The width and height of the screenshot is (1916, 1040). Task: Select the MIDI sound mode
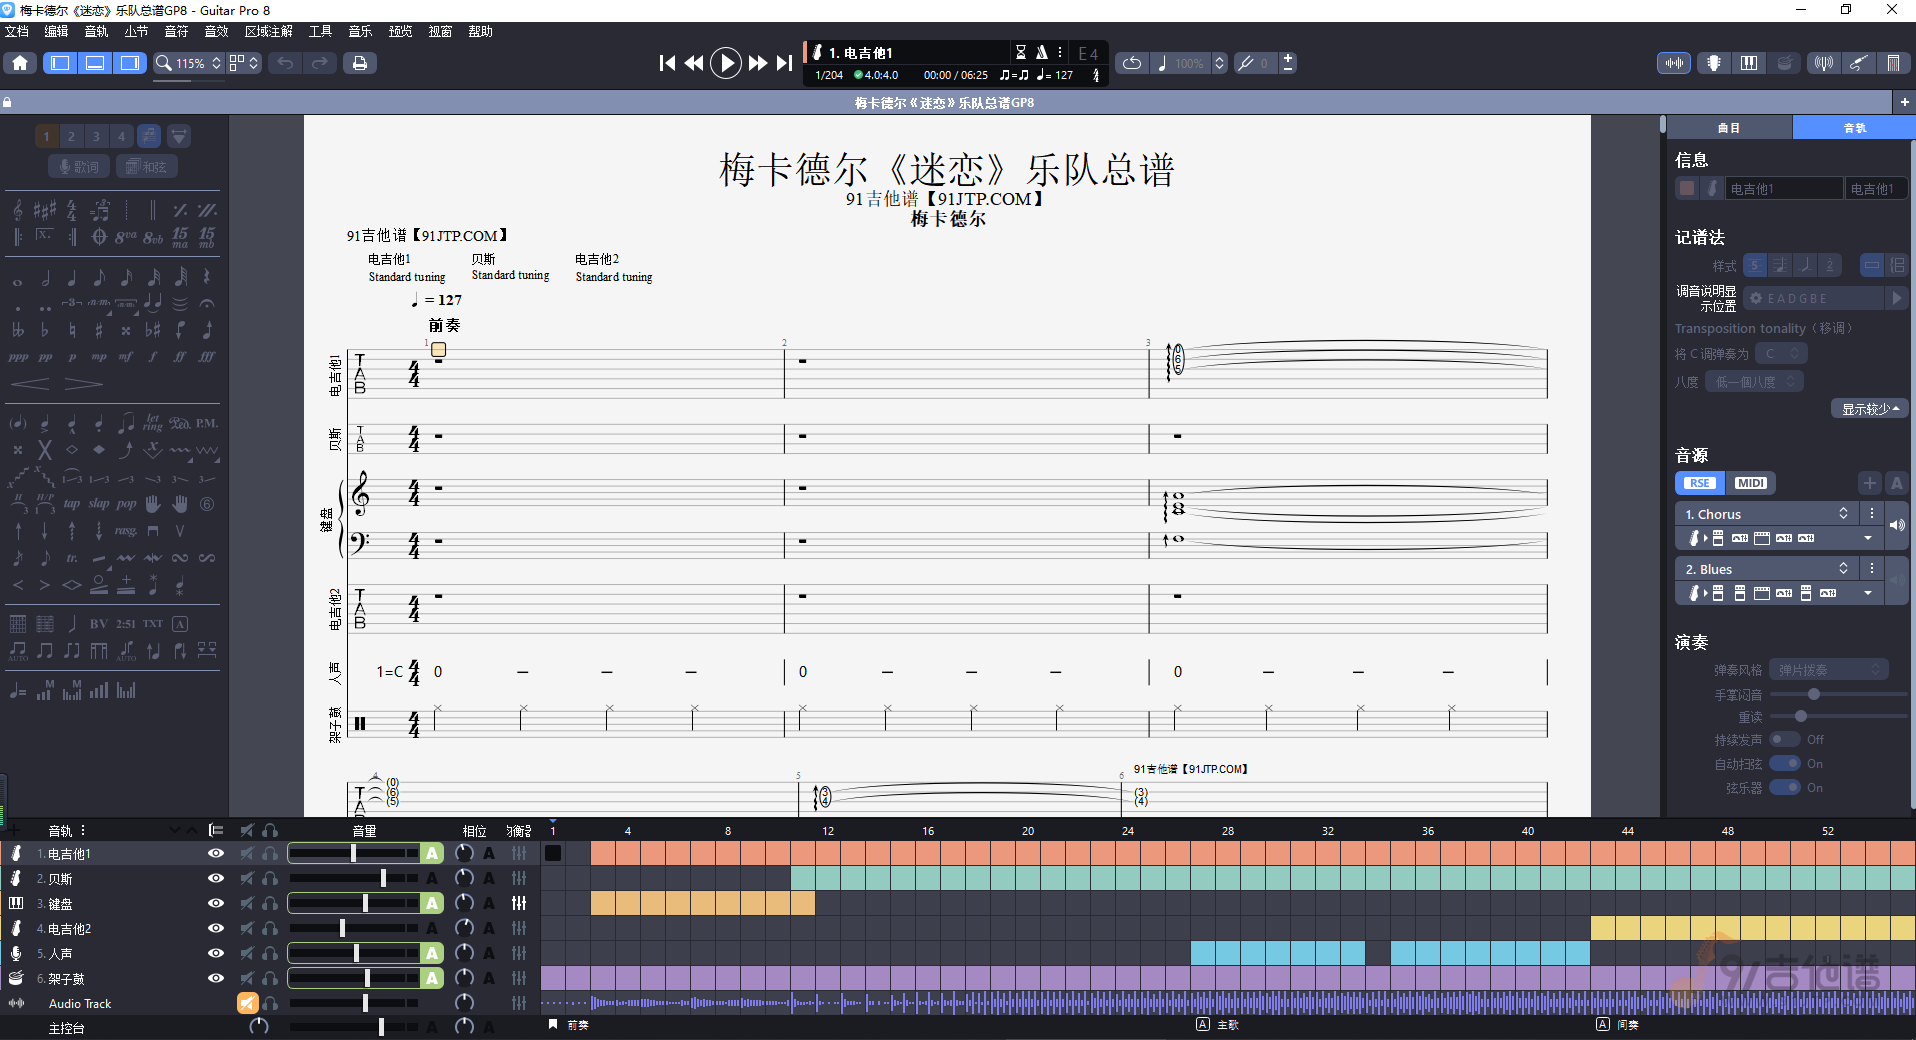(1750, 483)
